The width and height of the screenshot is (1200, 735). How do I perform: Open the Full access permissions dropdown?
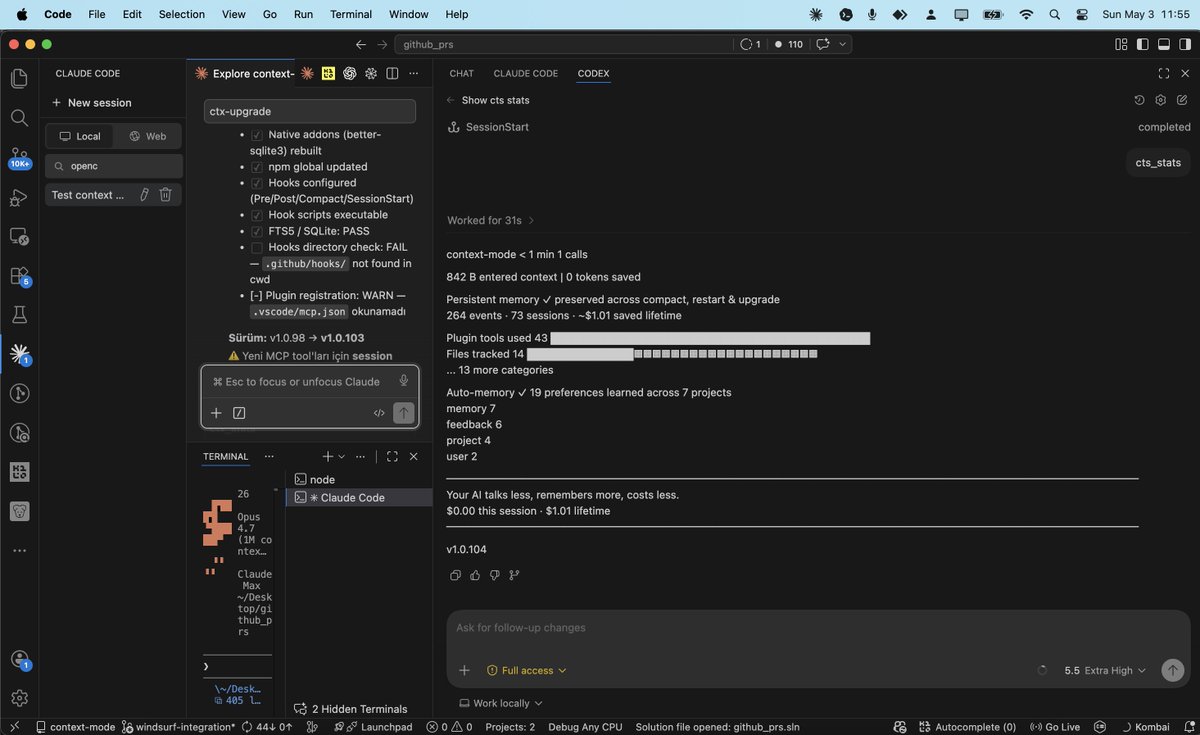point(526,670)
